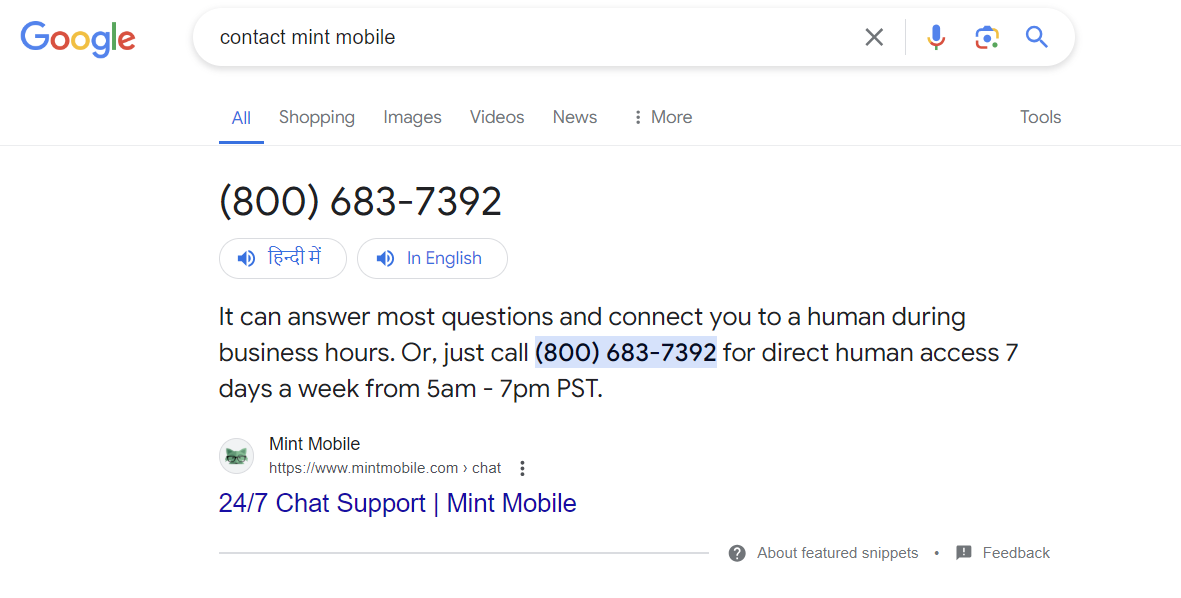The height and width of the screenshot is (598, 1181).
Task: Click the About featured snippets link
Action: pyautogui.click(x=837, y=552)
